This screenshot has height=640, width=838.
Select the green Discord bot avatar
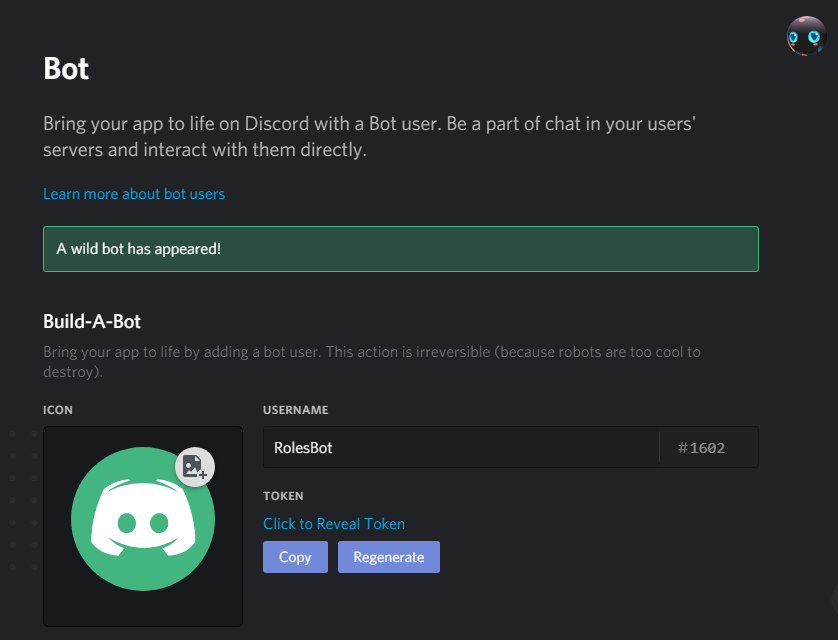[143, 519]
